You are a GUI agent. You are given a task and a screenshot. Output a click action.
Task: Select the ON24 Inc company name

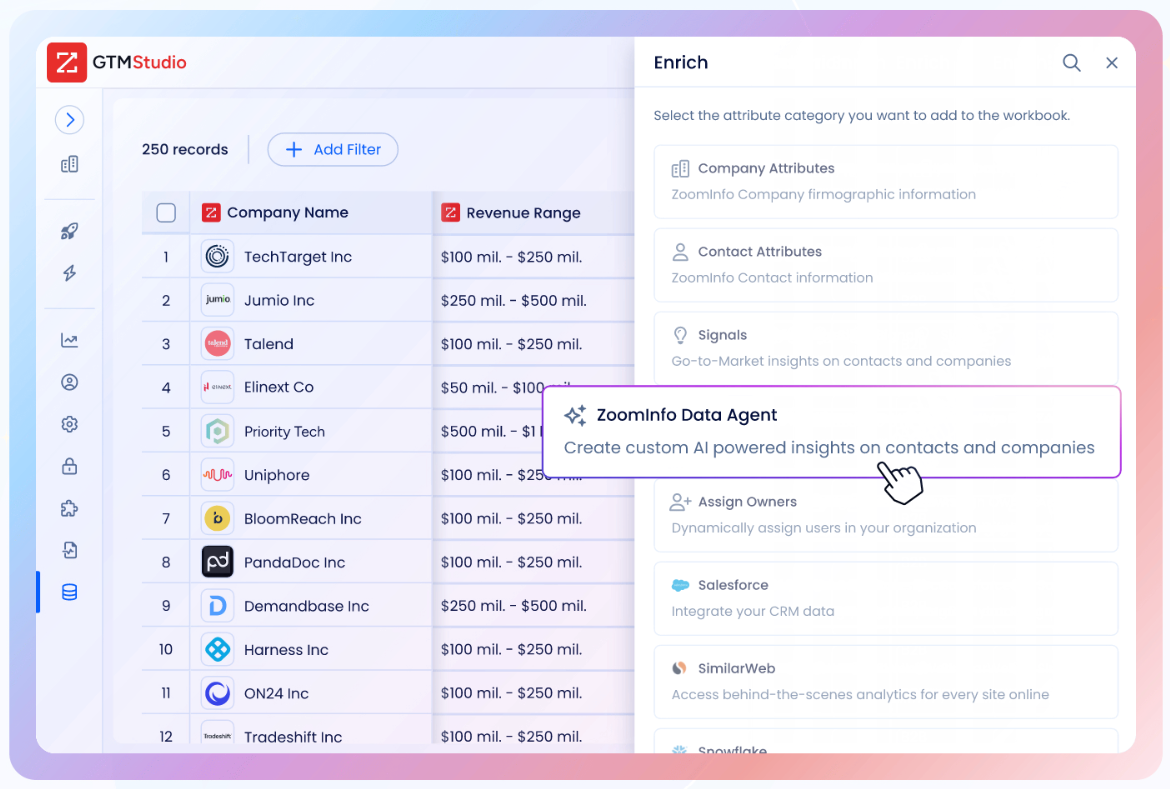pos(276,693)
